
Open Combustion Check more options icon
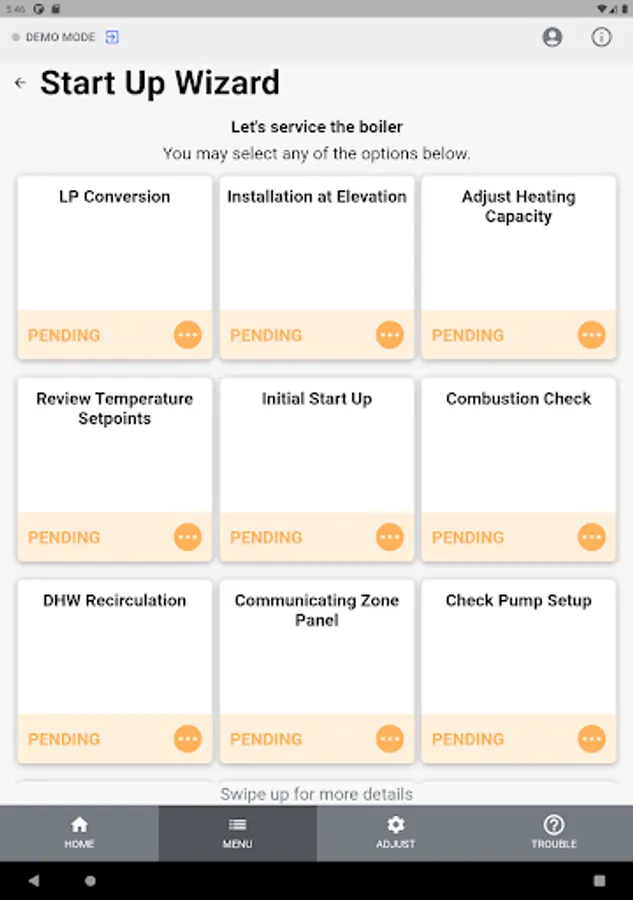[592, 537]
